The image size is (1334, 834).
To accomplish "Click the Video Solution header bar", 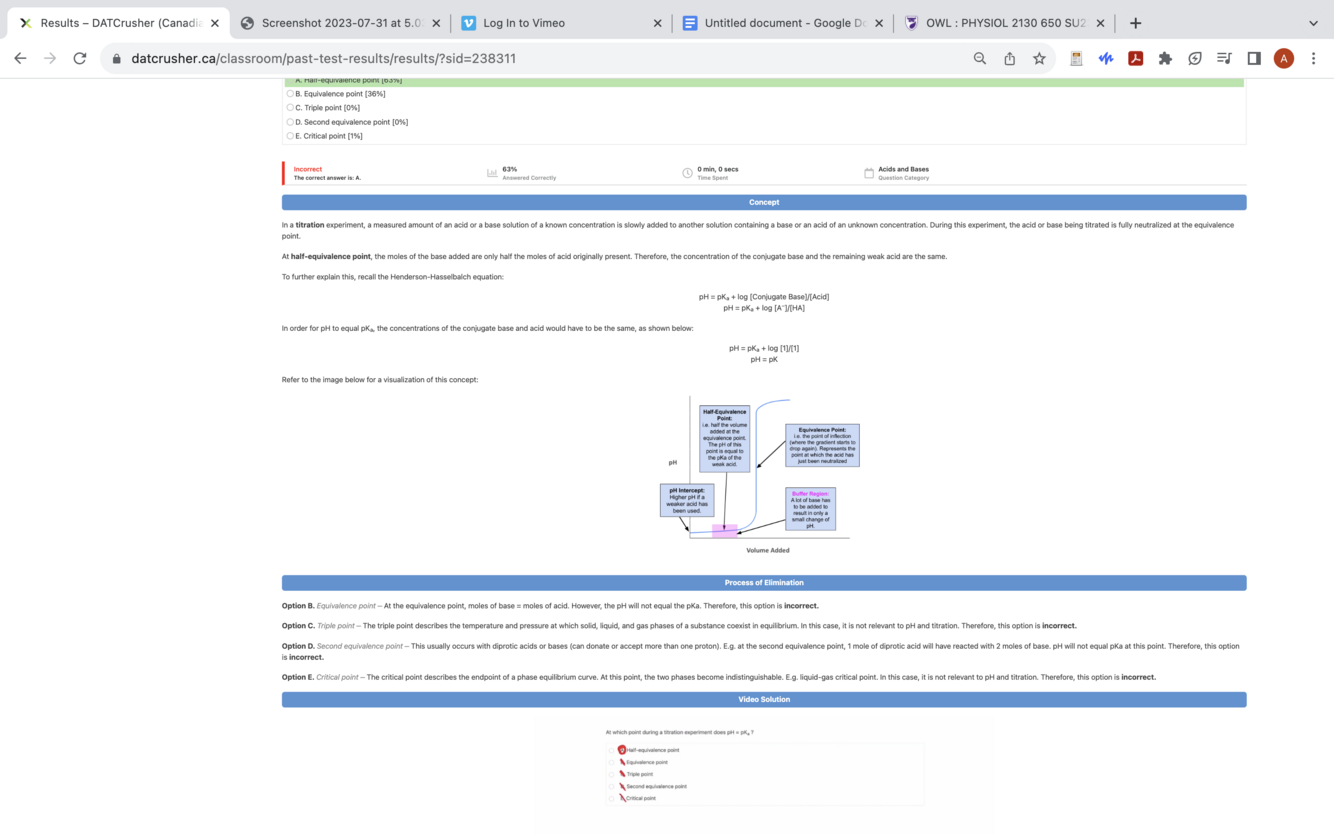I will point(764,700).
